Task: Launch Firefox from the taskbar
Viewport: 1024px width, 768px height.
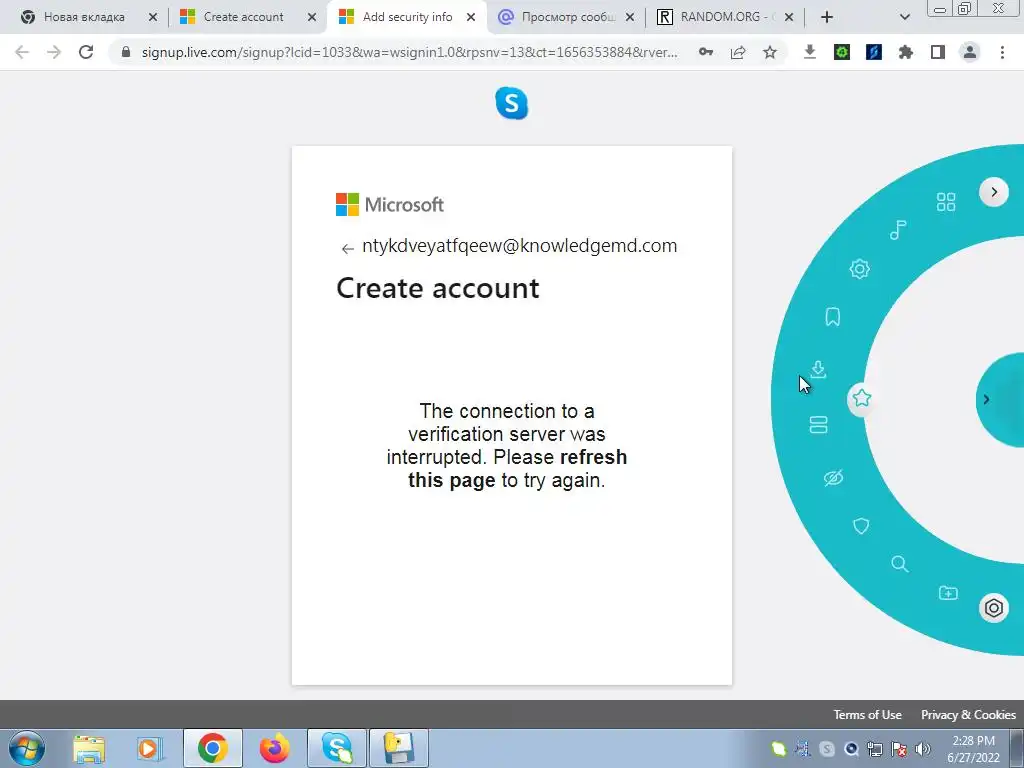Action: pyautogui.click(x=274, y=748)
